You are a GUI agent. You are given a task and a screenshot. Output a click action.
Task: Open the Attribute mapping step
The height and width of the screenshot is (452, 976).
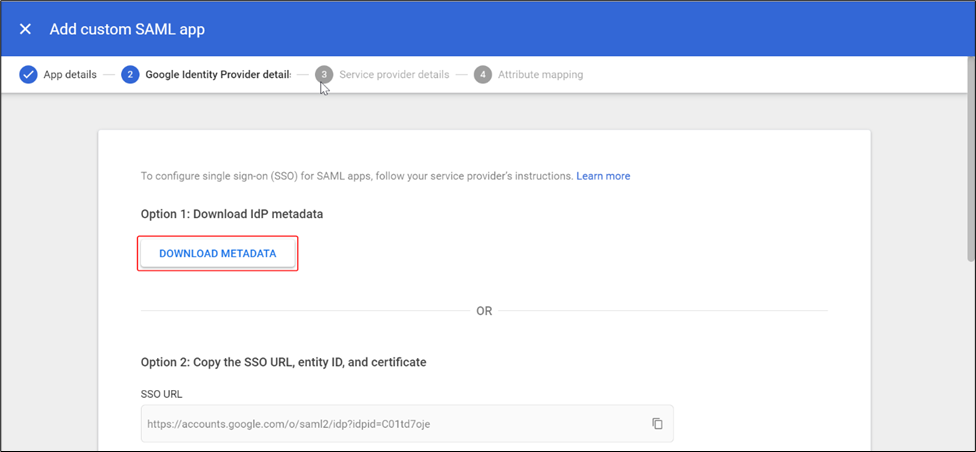click(540, 75)
